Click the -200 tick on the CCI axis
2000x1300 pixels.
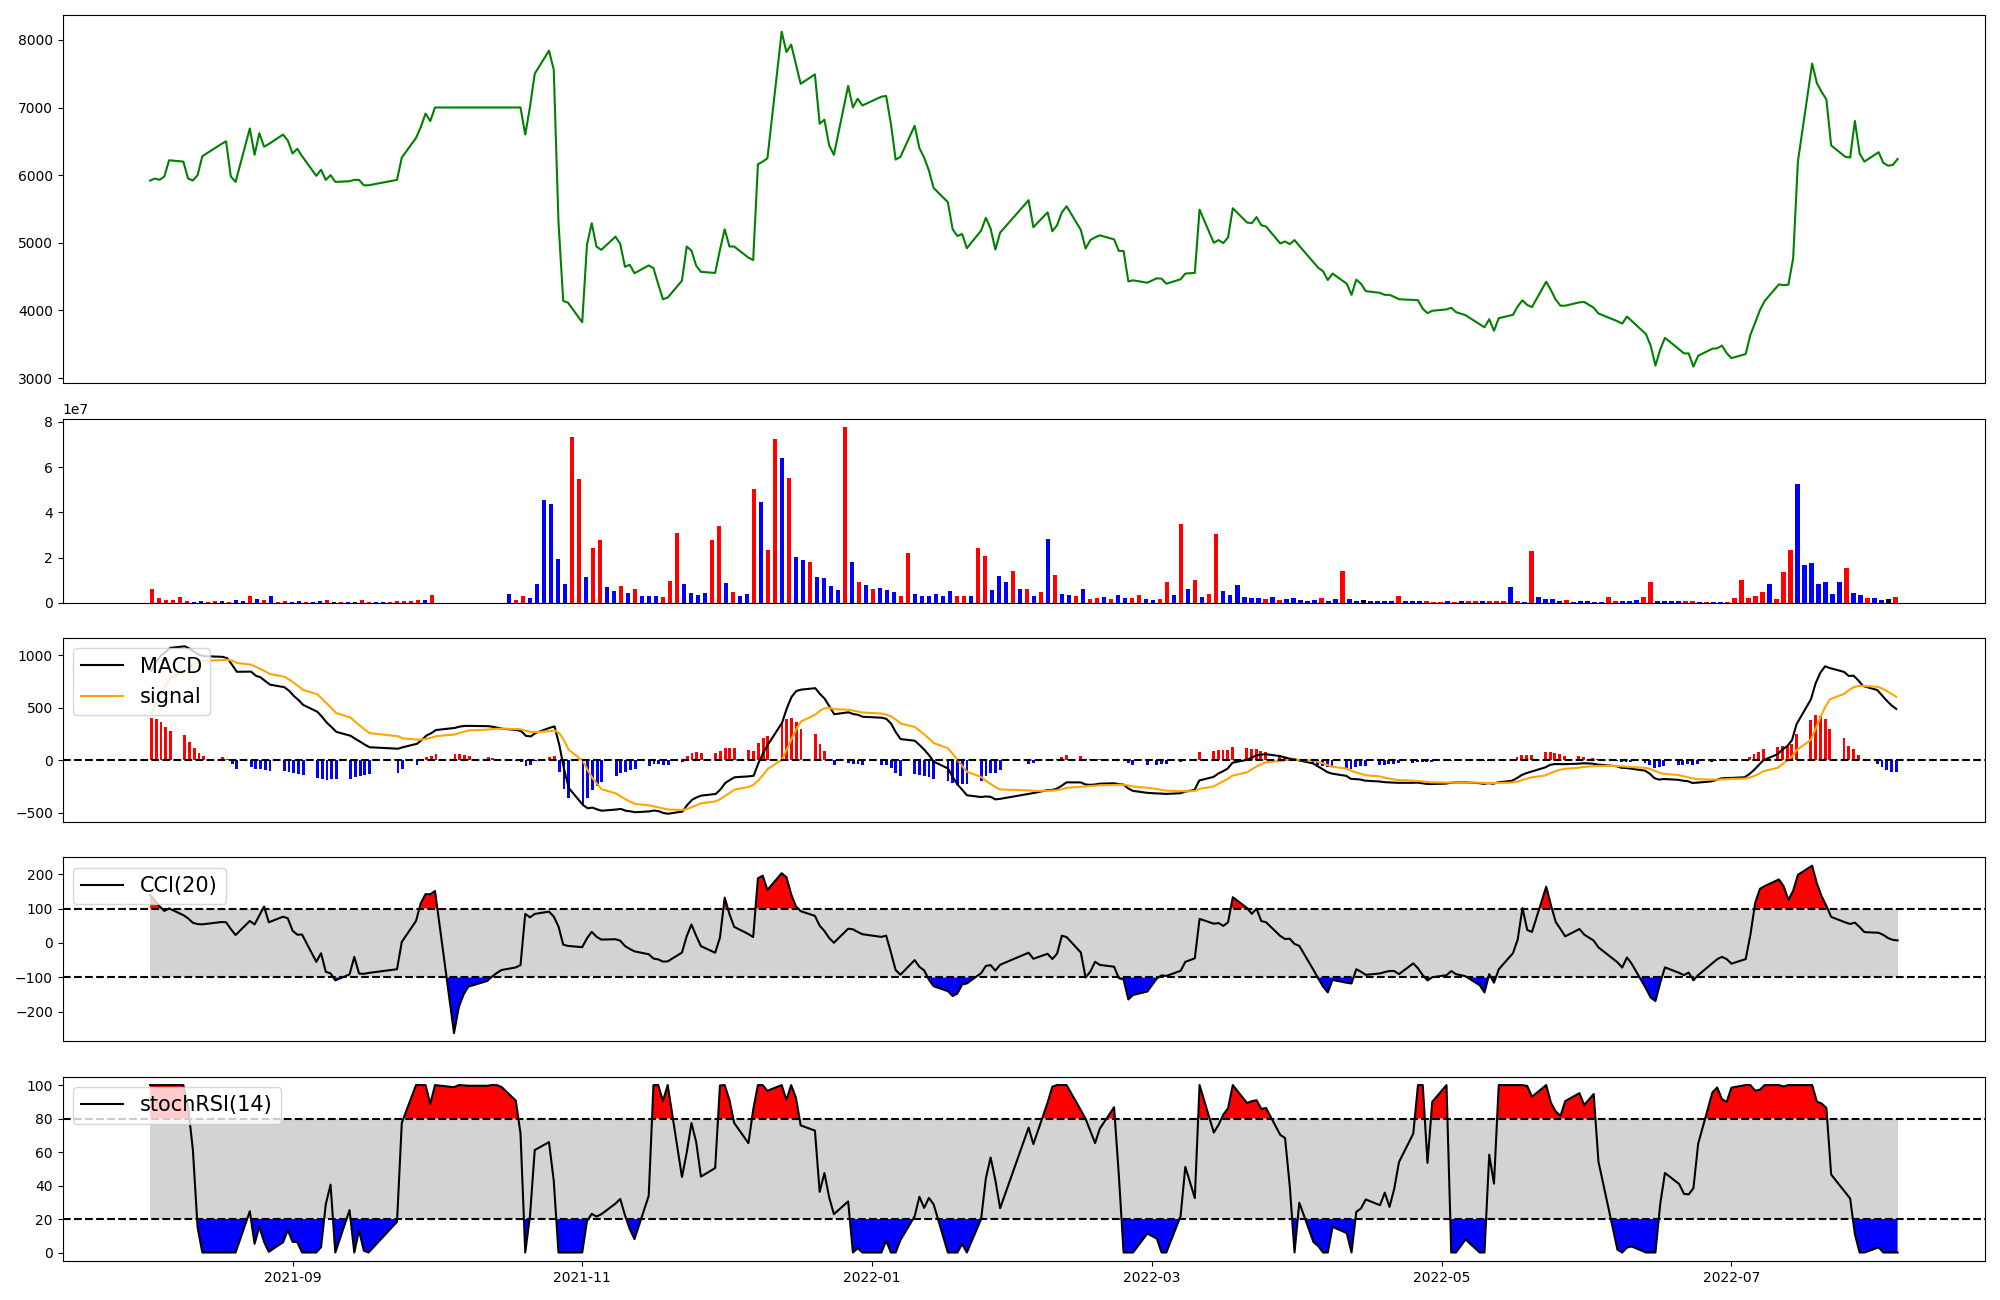coord(32,1012)
